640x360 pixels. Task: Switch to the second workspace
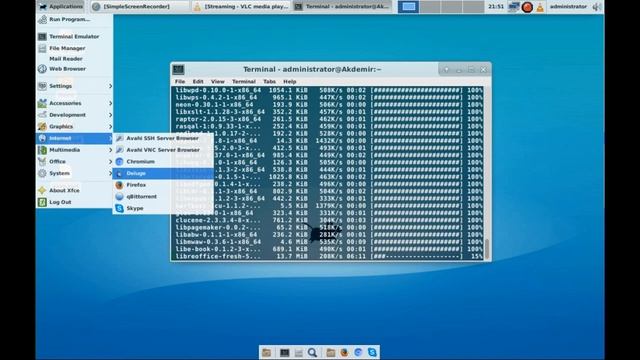(430, 7)
